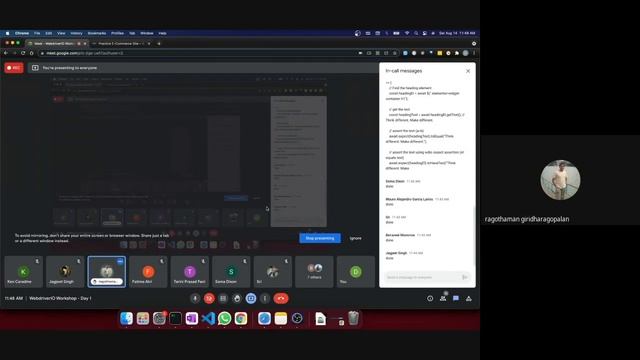This screenshot has height=360, width=640.
Task: Click the Wi-Fi status icon
Action: [x=407, y=33]
